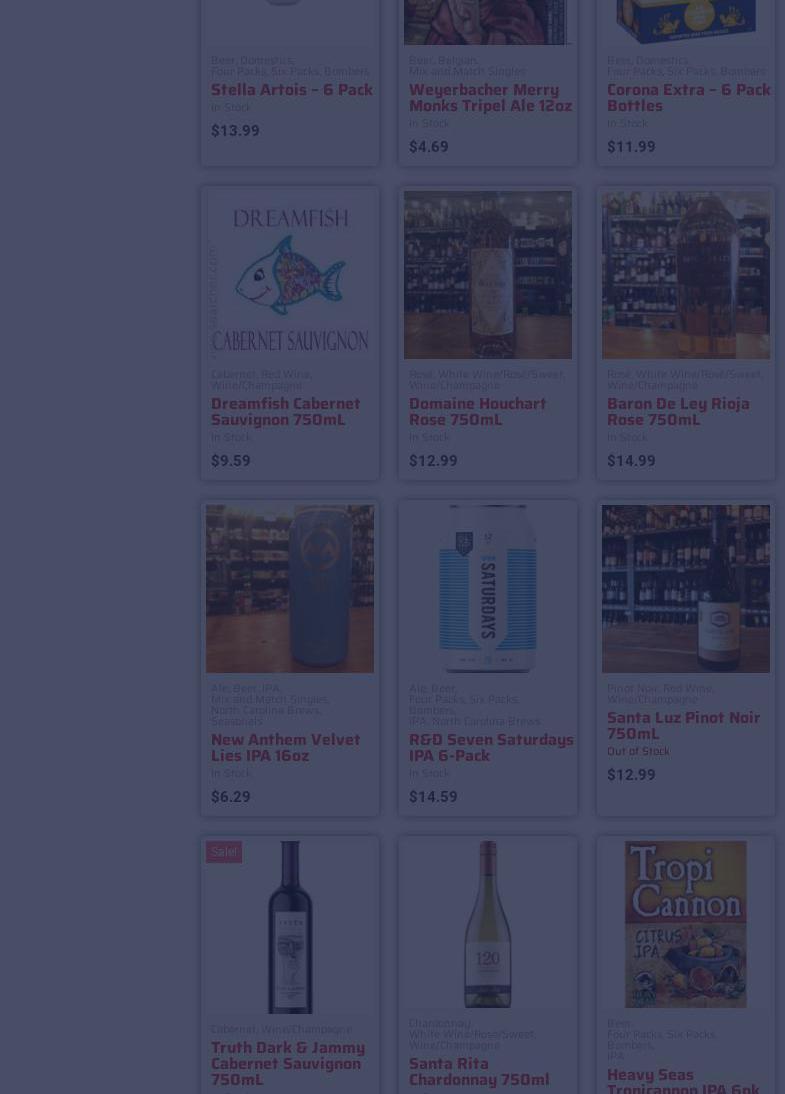The width and height of the screenshot is (785, 1094).
Task: Open Weyerbacher Merry Monks Tripel Ale link
Action: [490, 98]
